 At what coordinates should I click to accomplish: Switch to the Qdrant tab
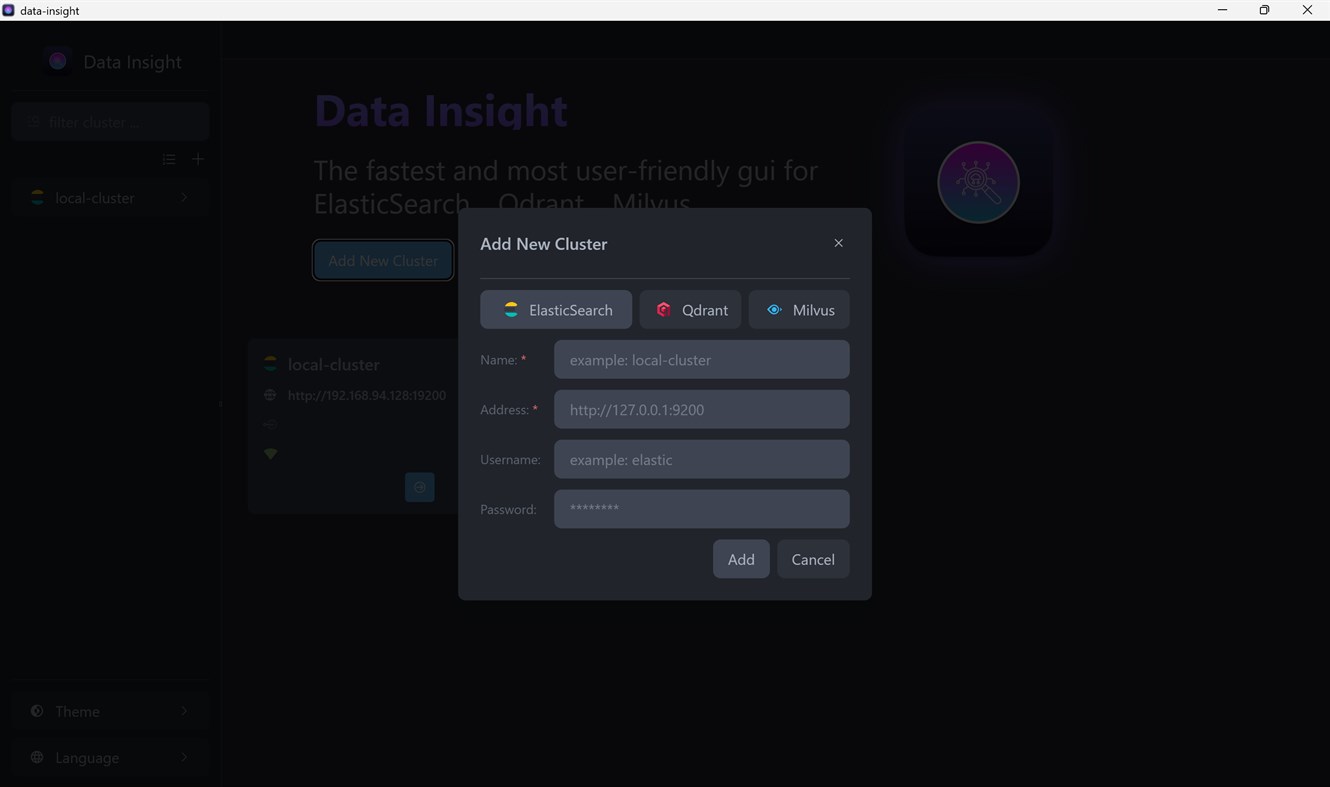tap(691, 310)
